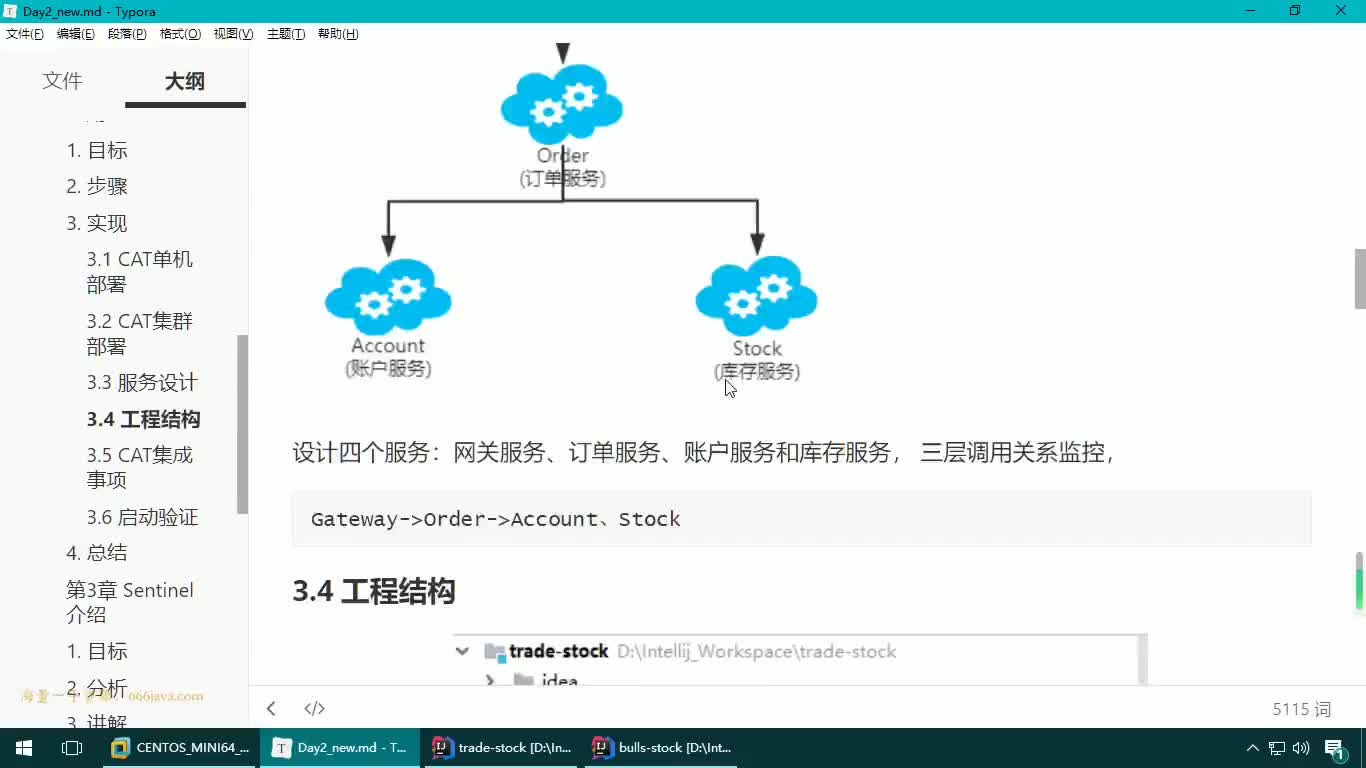Switch to trade-stock IntelliJ taskbar window

502,748
